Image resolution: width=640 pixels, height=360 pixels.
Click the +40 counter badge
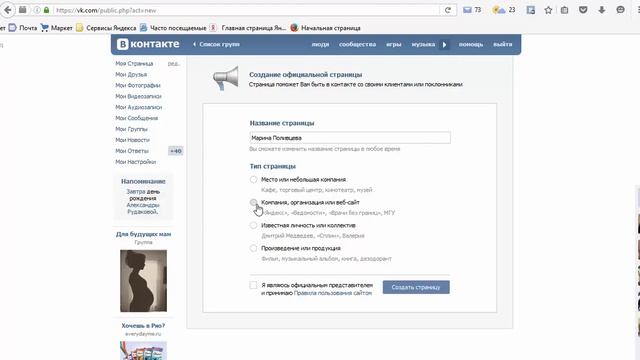coord(176,151)
